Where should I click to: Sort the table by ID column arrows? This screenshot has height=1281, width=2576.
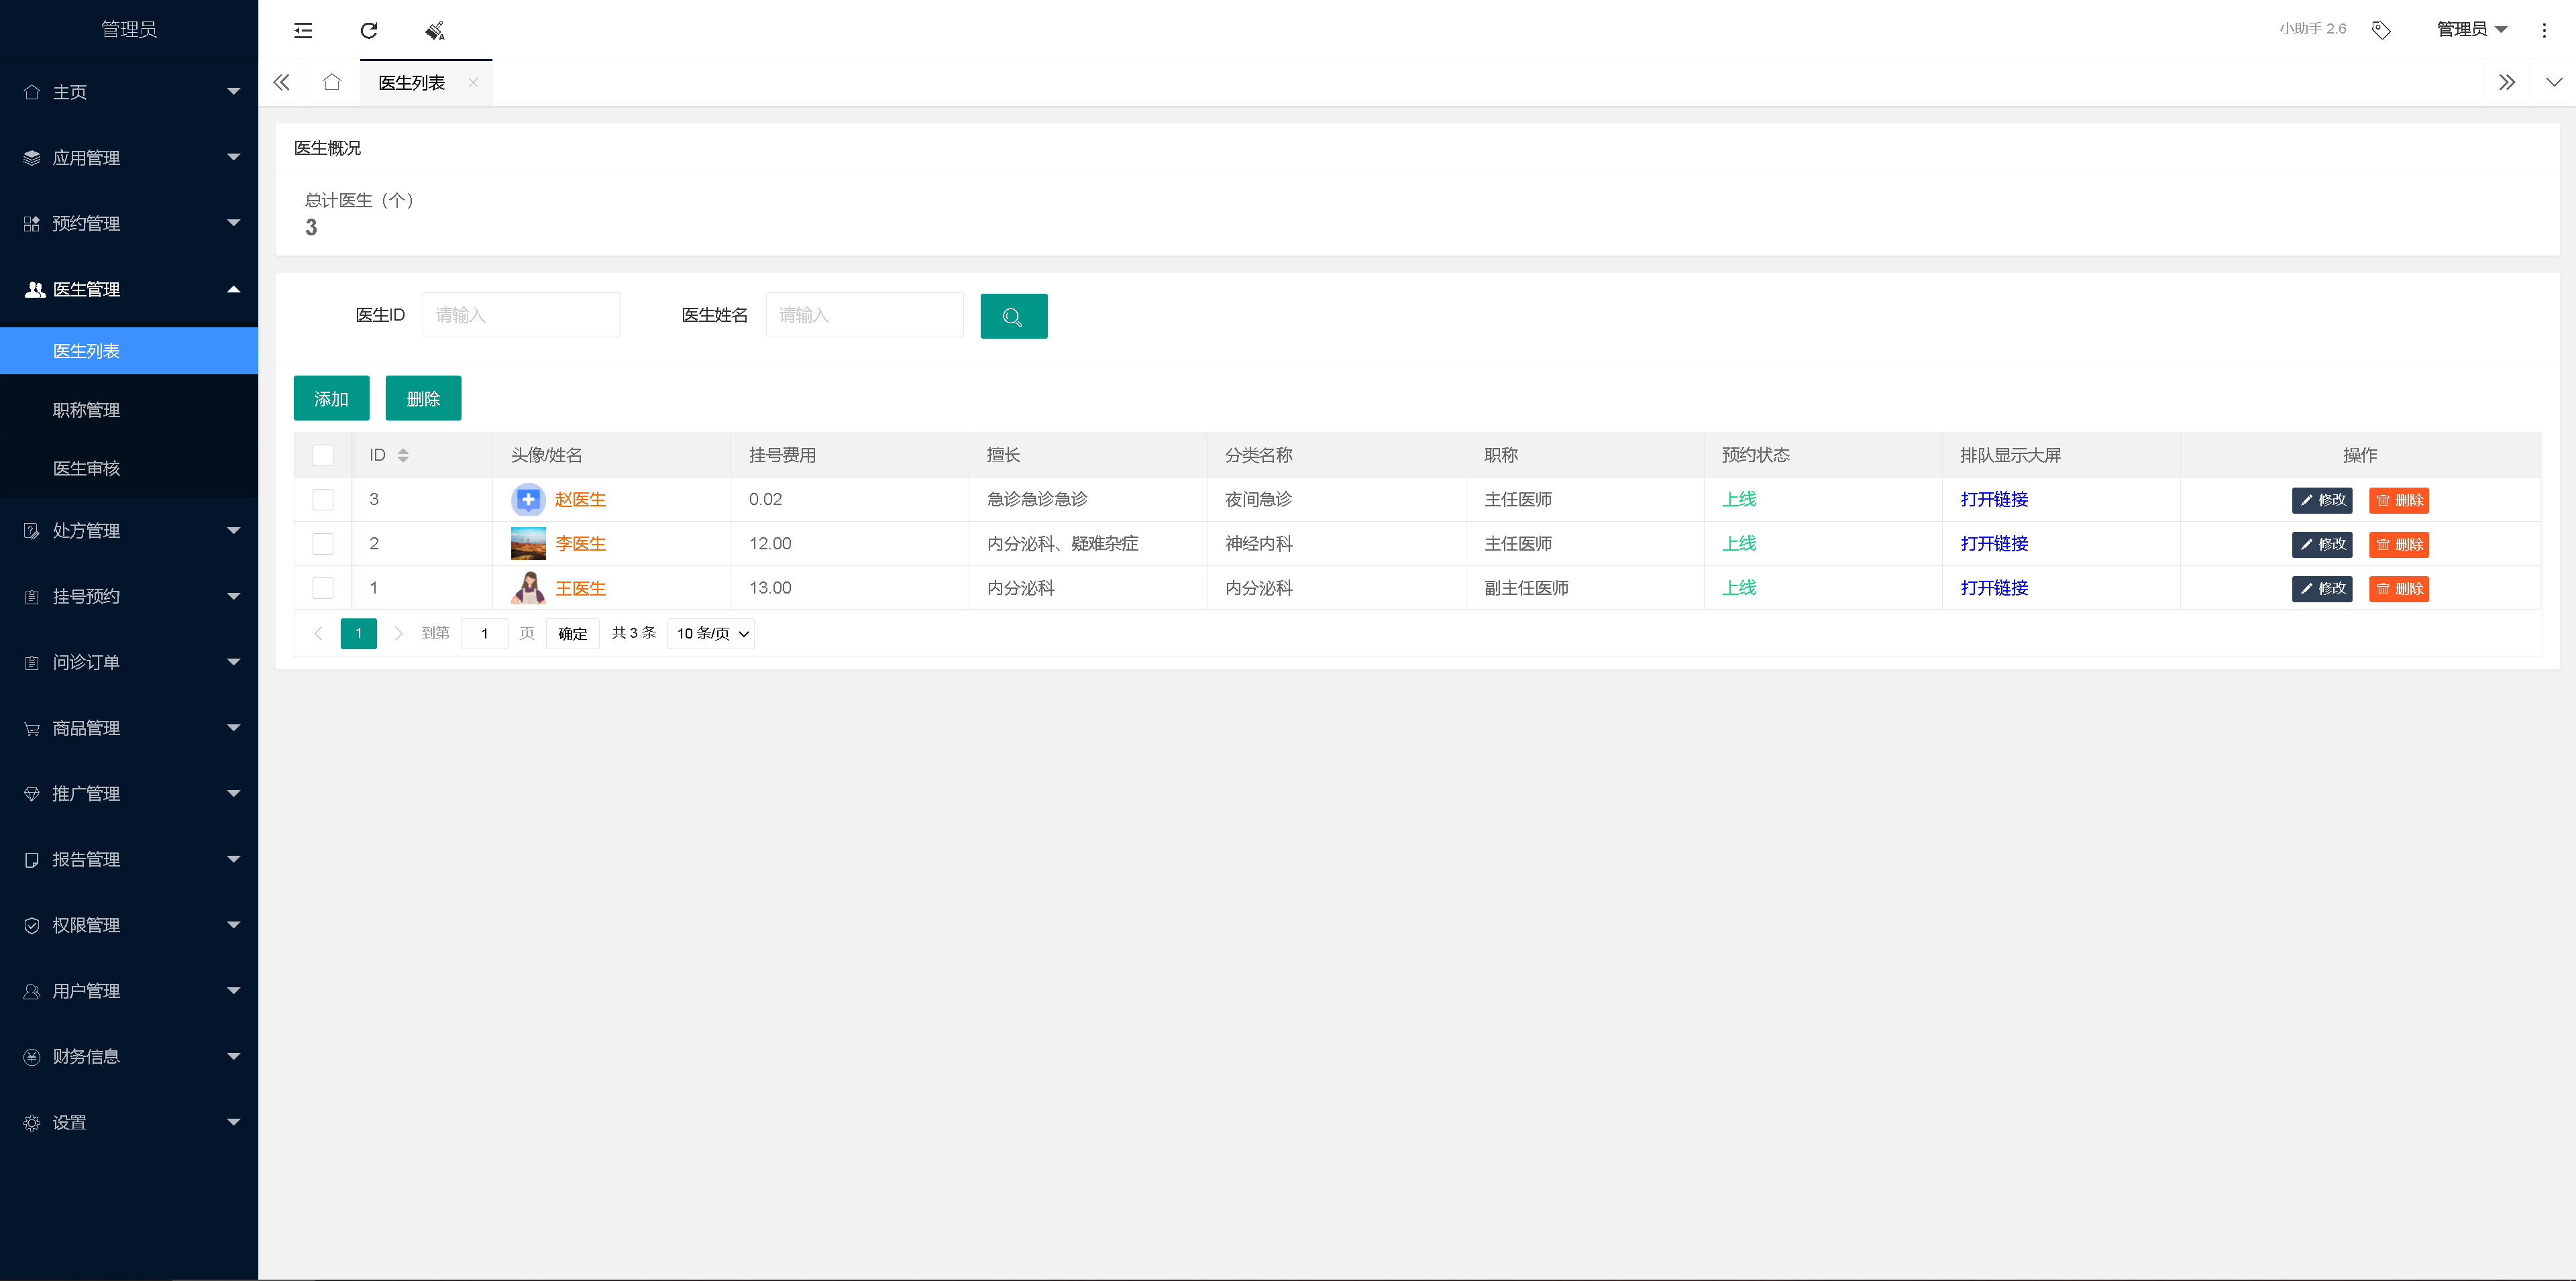[403, 455]
